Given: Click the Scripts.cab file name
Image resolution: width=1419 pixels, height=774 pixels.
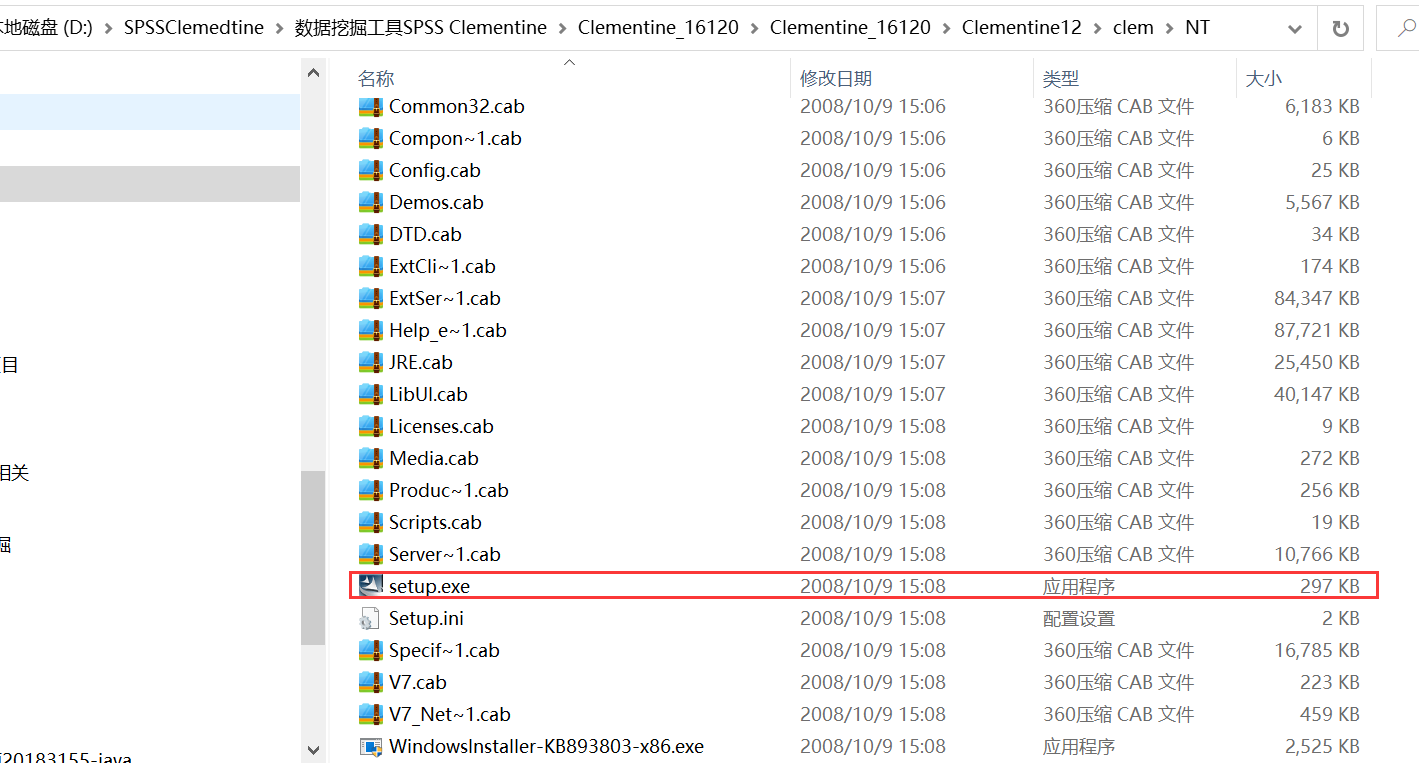Looking at the screenshot, I should [435, 522].
